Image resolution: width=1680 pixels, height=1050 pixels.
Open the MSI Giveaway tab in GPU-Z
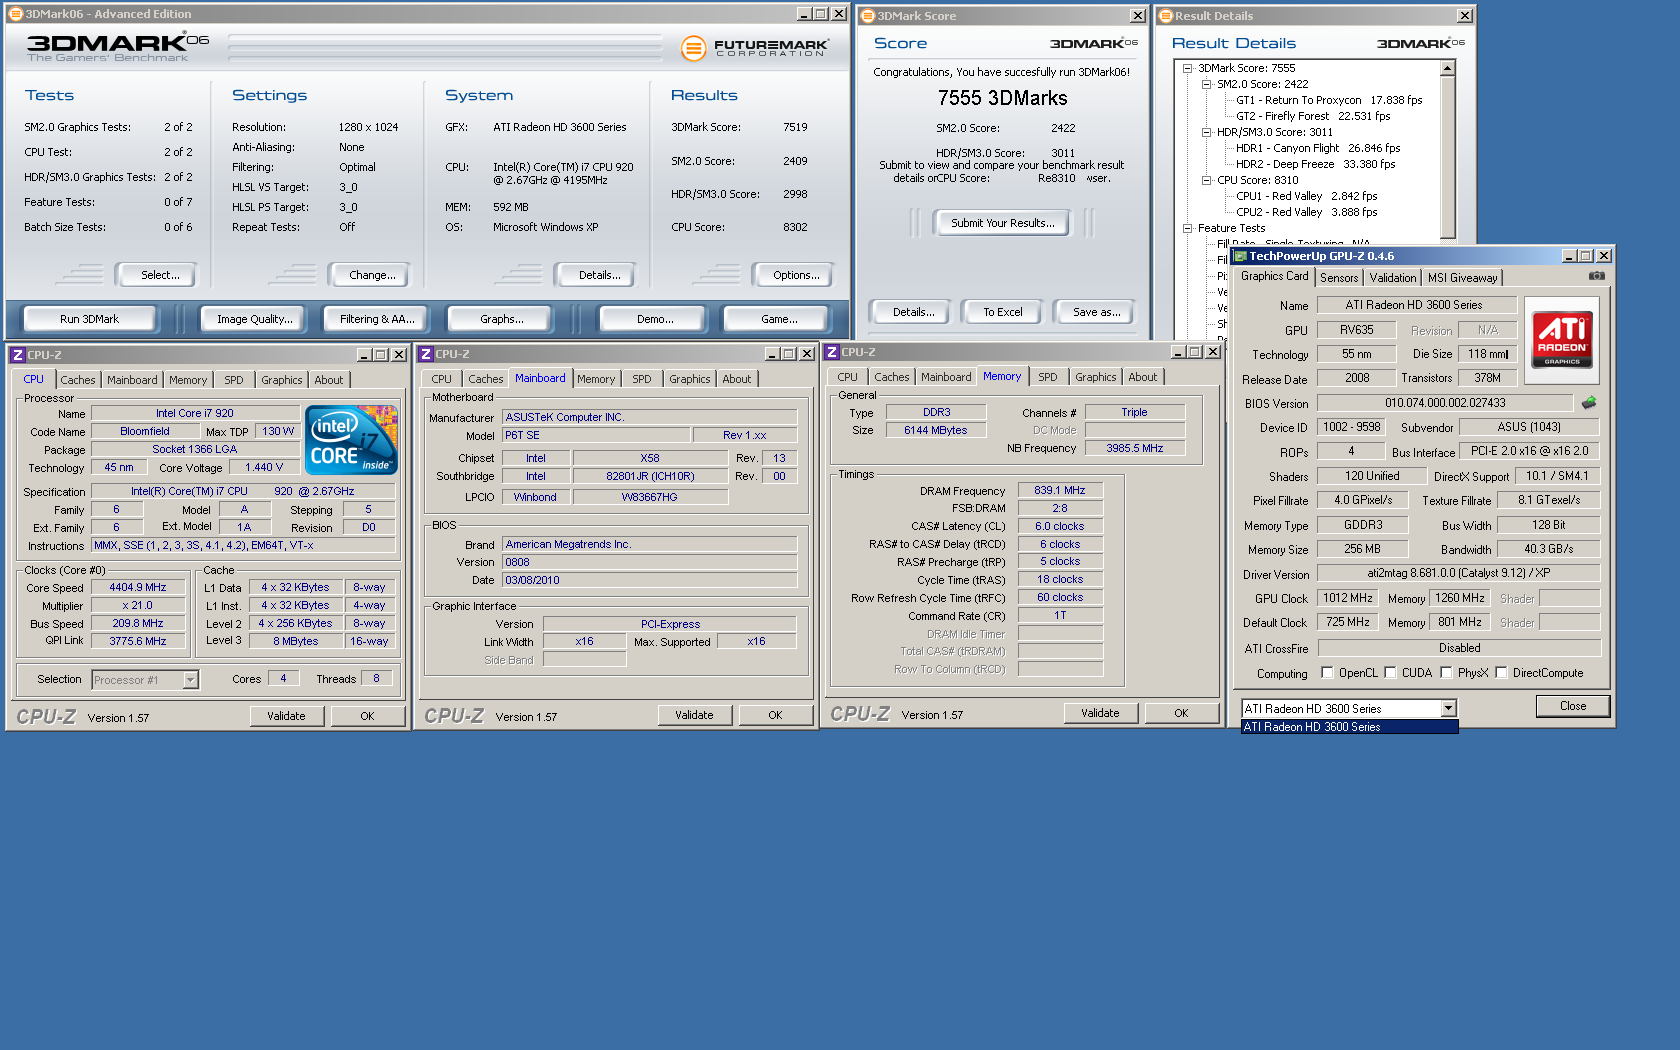1462,278
